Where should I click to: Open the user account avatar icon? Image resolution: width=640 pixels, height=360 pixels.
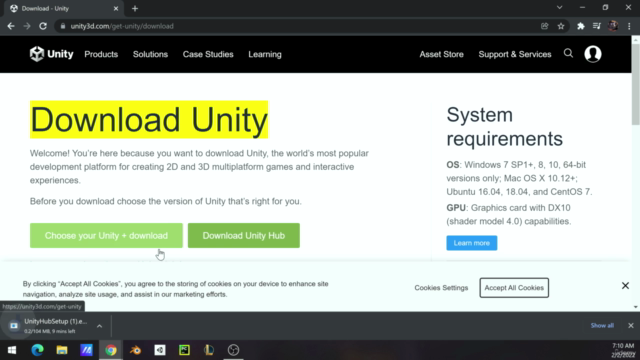pos(593,54)
